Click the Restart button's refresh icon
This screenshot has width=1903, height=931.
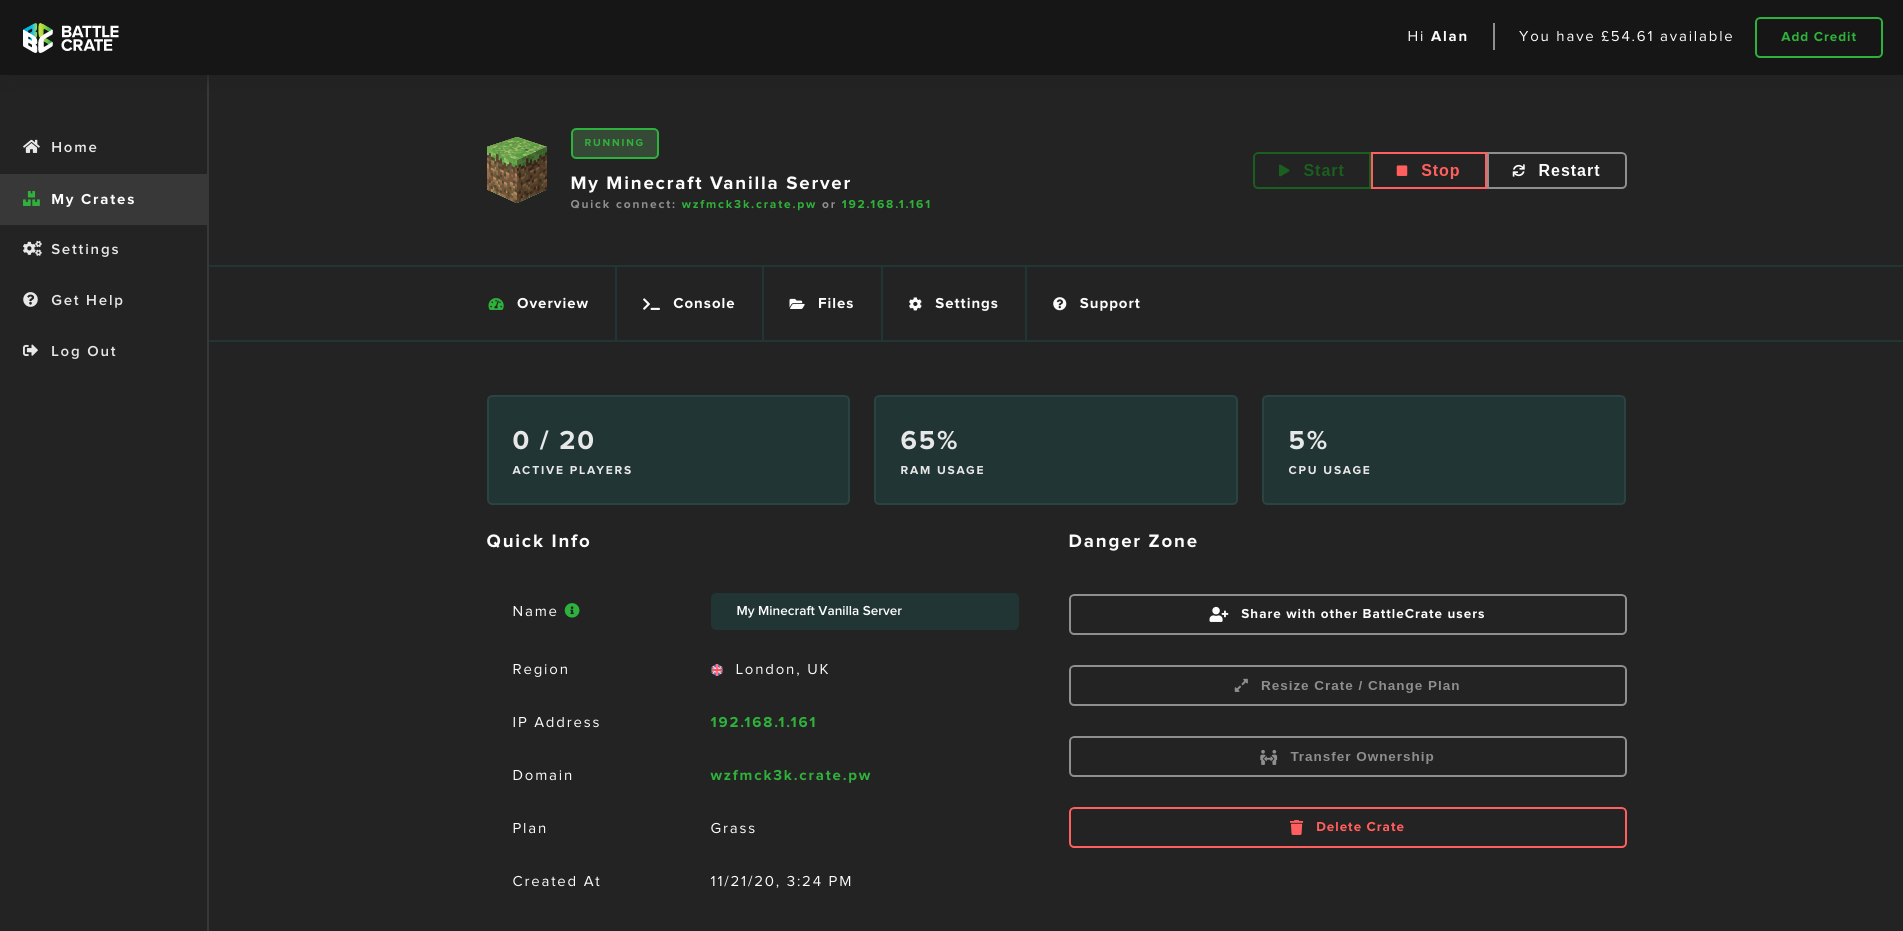tap(1519, 171)
